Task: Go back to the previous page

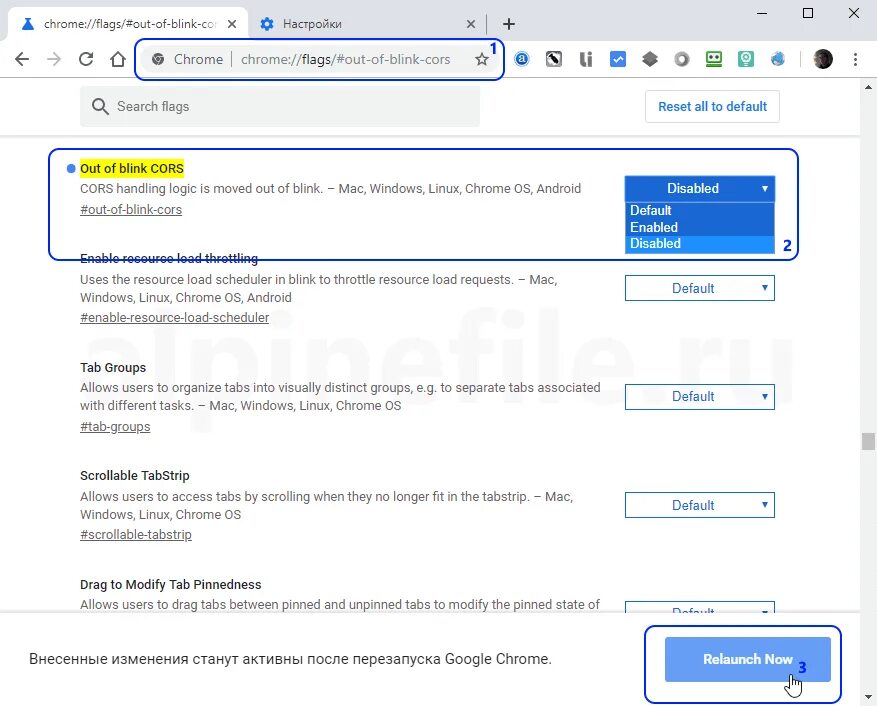Action: [22, 59]
